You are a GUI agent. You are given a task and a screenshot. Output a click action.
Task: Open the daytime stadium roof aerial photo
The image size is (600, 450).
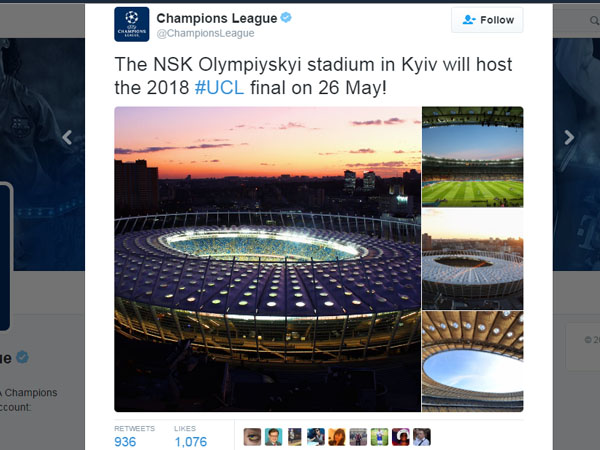click(x=473, y=259)
